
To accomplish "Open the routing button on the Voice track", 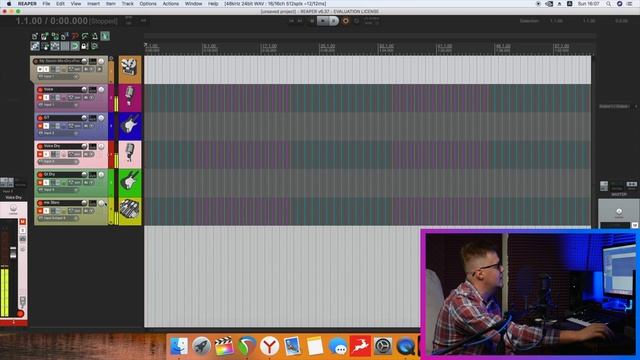I will [x=93, y=89].
